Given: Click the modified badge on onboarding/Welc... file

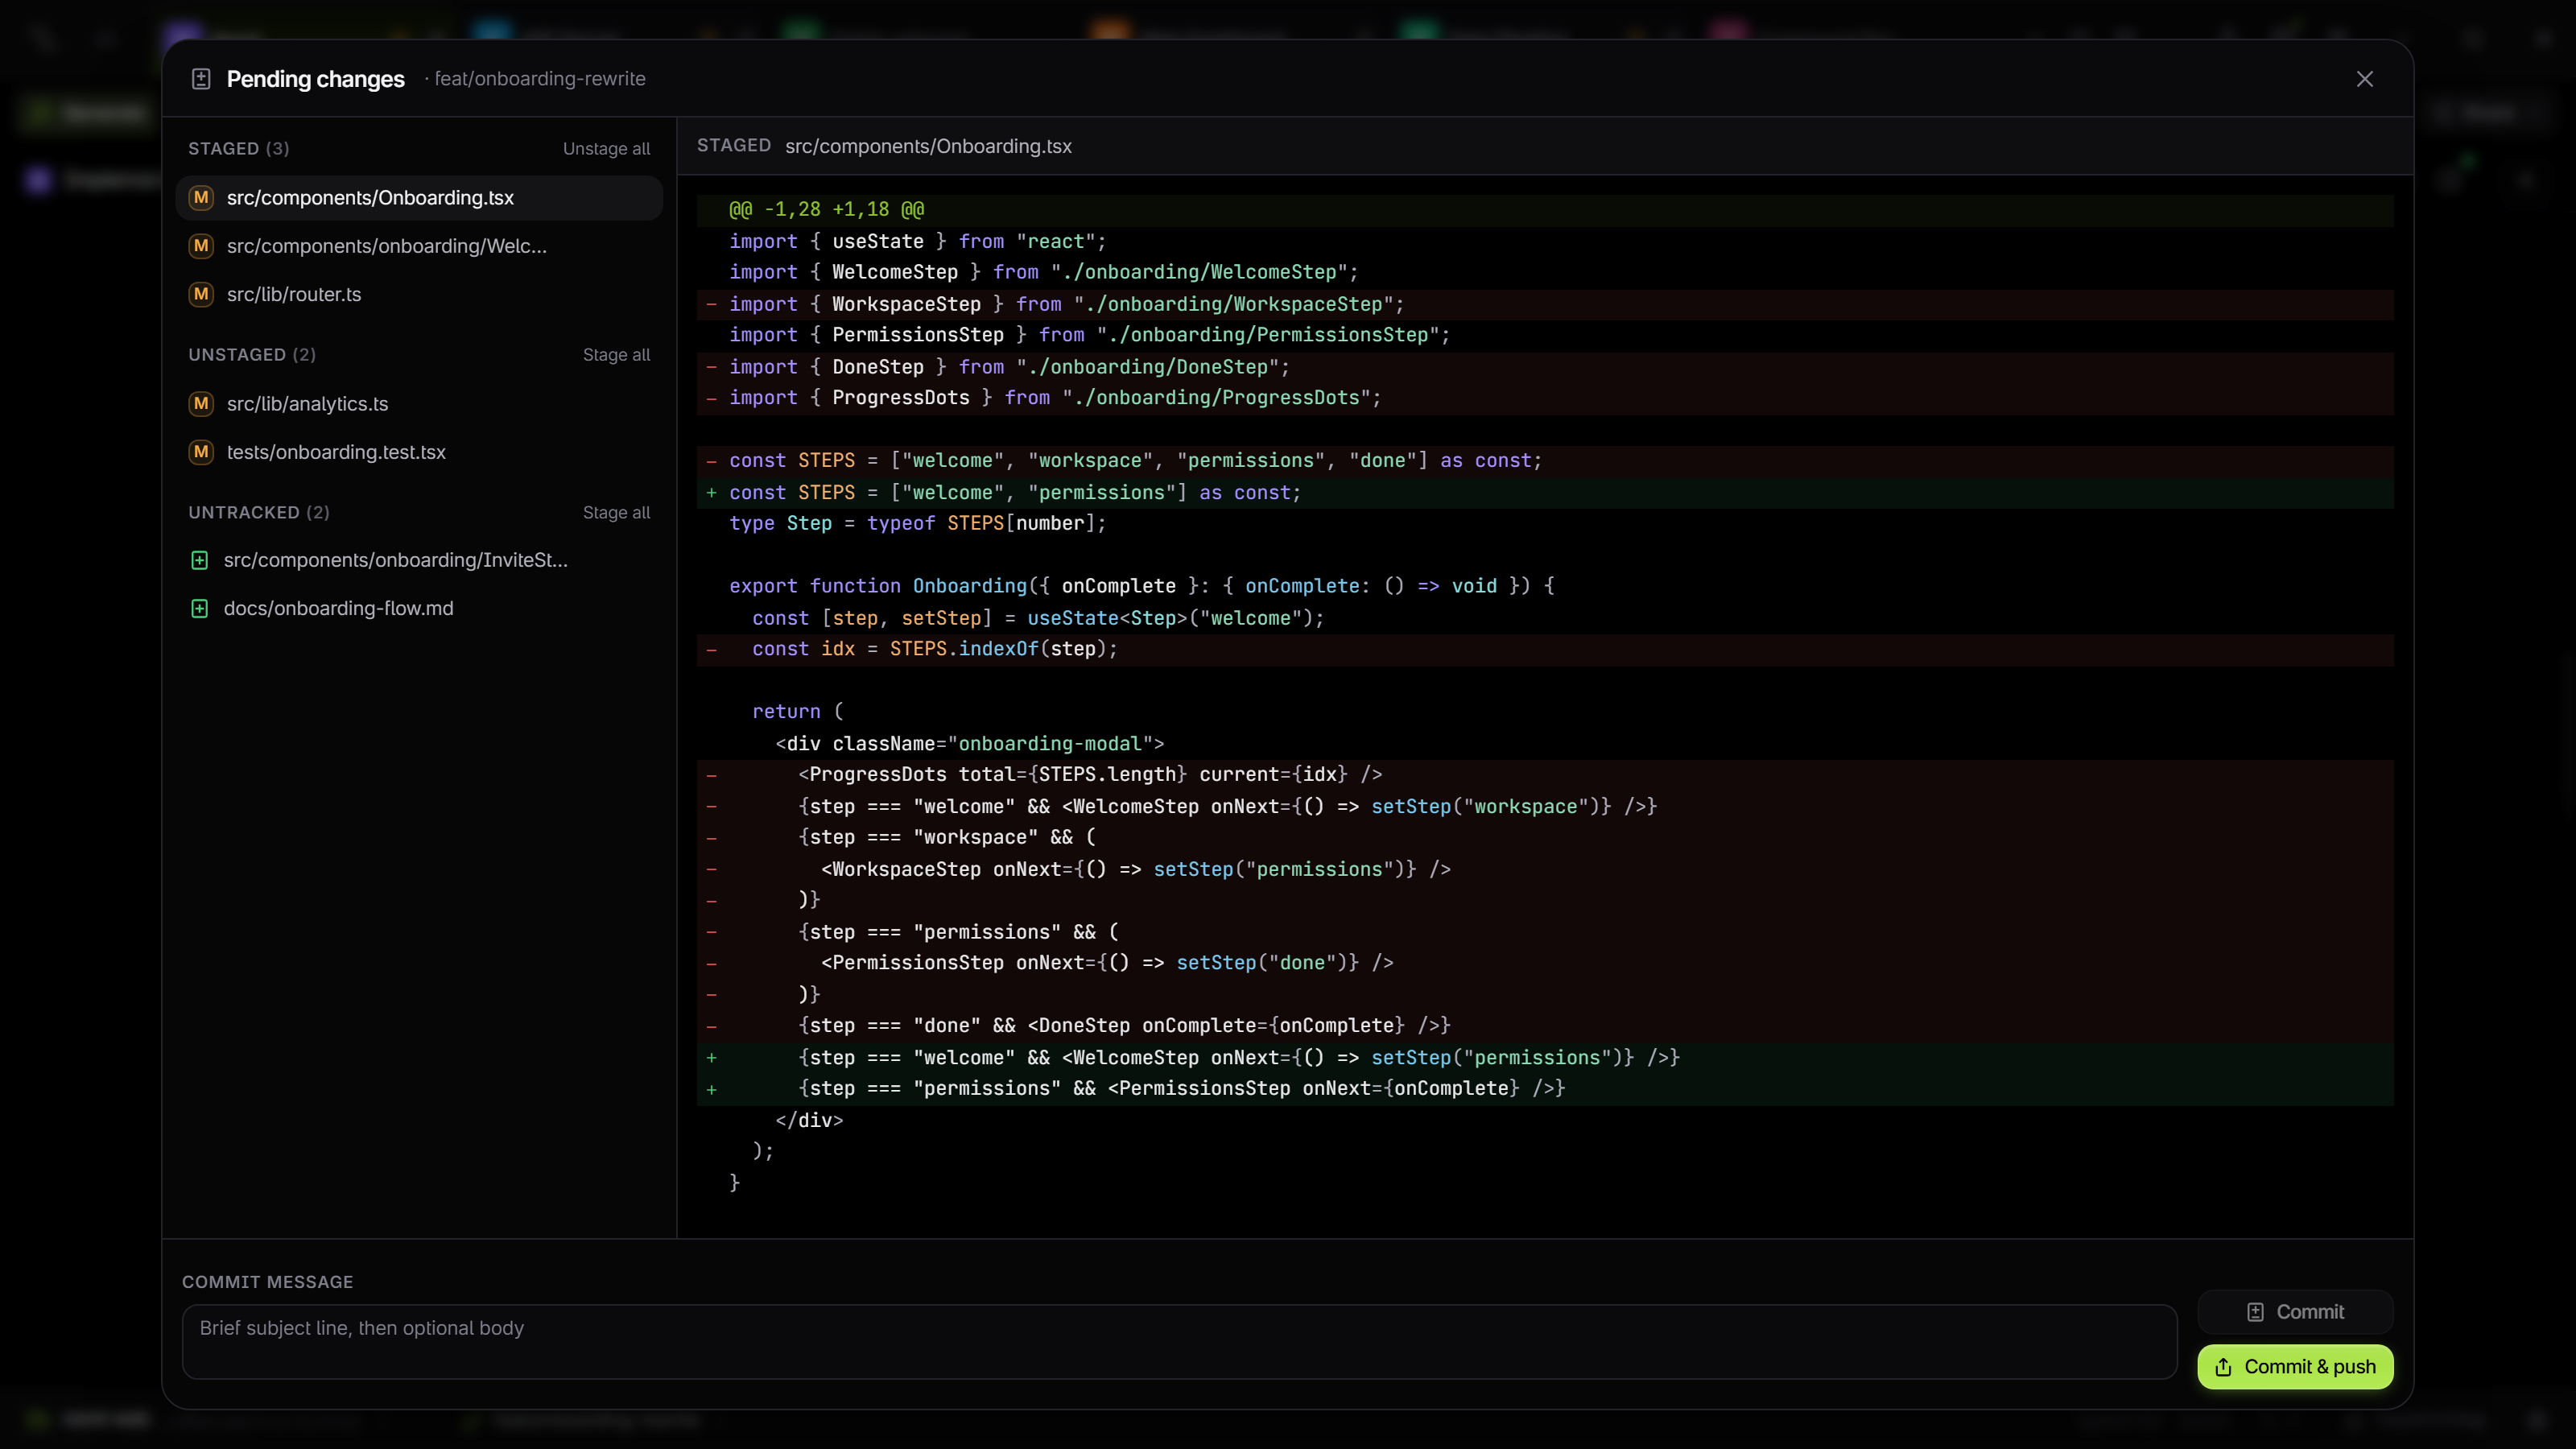Looking at the screenshot, I should [201, 246].
